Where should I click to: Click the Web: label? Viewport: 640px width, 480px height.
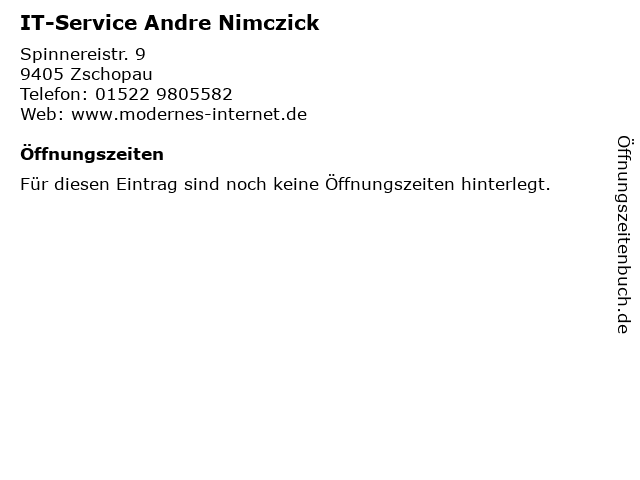[42, 114]
